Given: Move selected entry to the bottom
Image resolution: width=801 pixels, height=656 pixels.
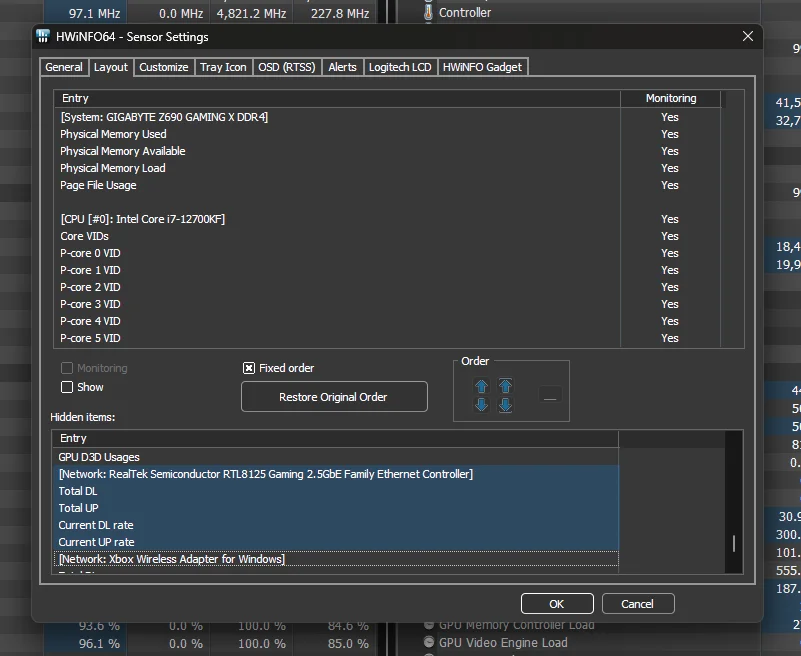Looking at the screenshot, I should click(x=505, y=405).
